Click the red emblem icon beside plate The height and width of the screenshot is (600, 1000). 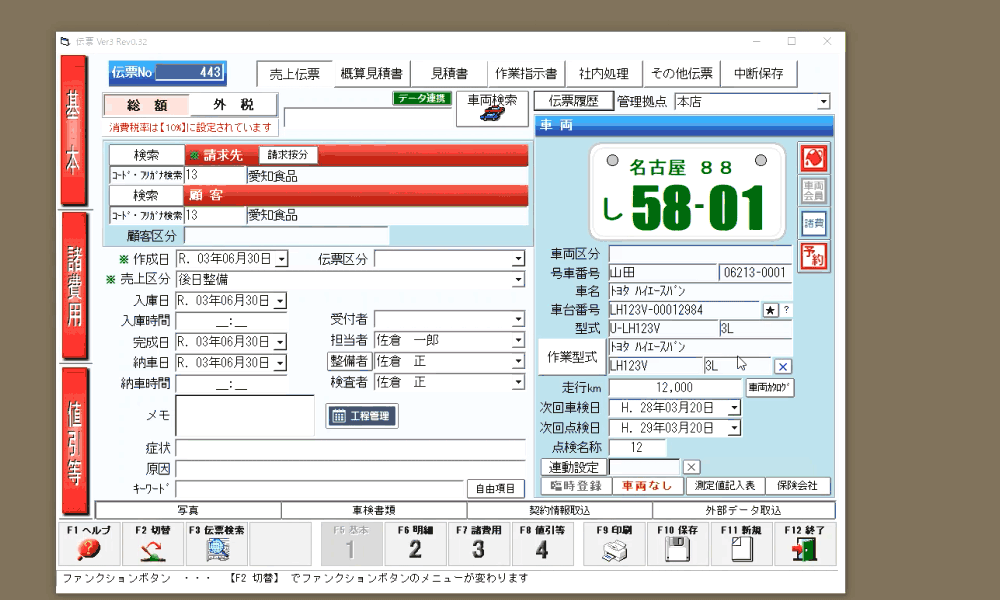[x=814, y=157]
